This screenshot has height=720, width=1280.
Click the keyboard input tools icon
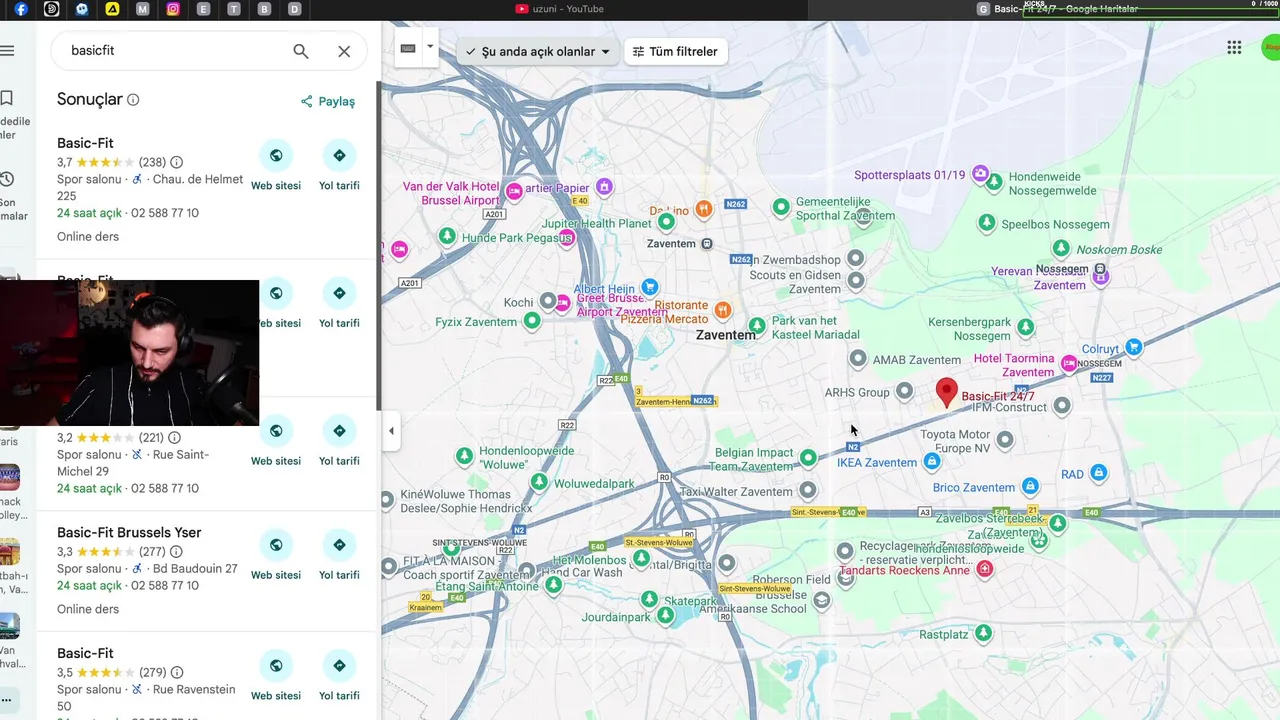(x=408, y=48)
